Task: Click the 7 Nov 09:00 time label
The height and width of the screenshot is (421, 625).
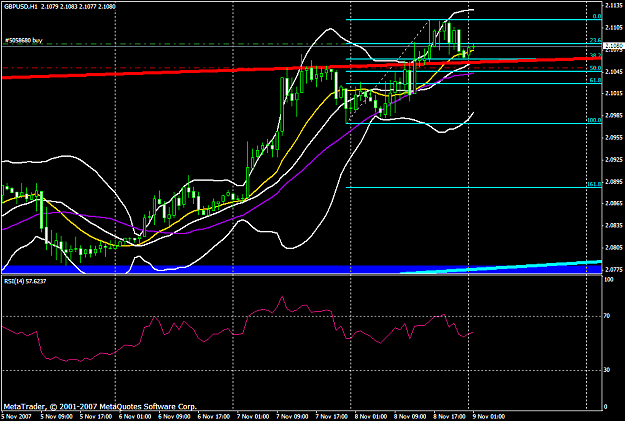Action: [x=293, y=417]
